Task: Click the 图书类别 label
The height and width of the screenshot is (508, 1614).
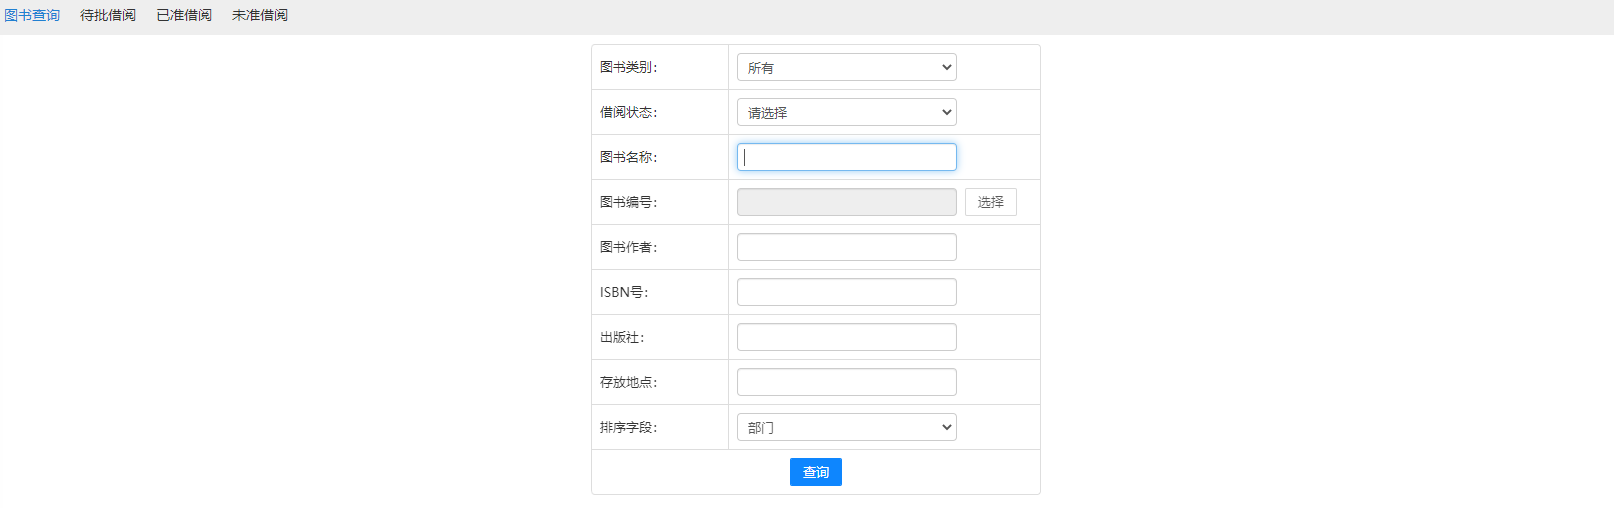Action: coord(628,67)
